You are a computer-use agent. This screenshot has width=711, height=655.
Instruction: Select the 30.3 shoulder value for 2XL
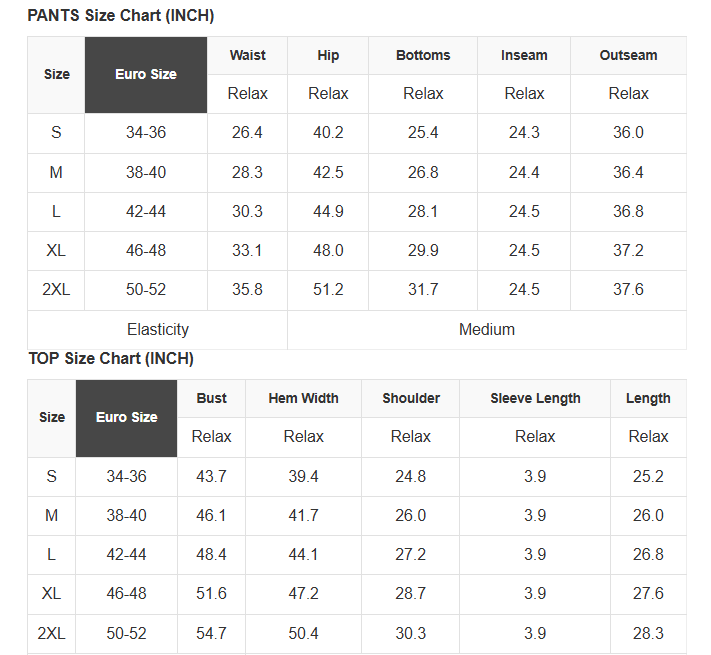click(411, 634)
